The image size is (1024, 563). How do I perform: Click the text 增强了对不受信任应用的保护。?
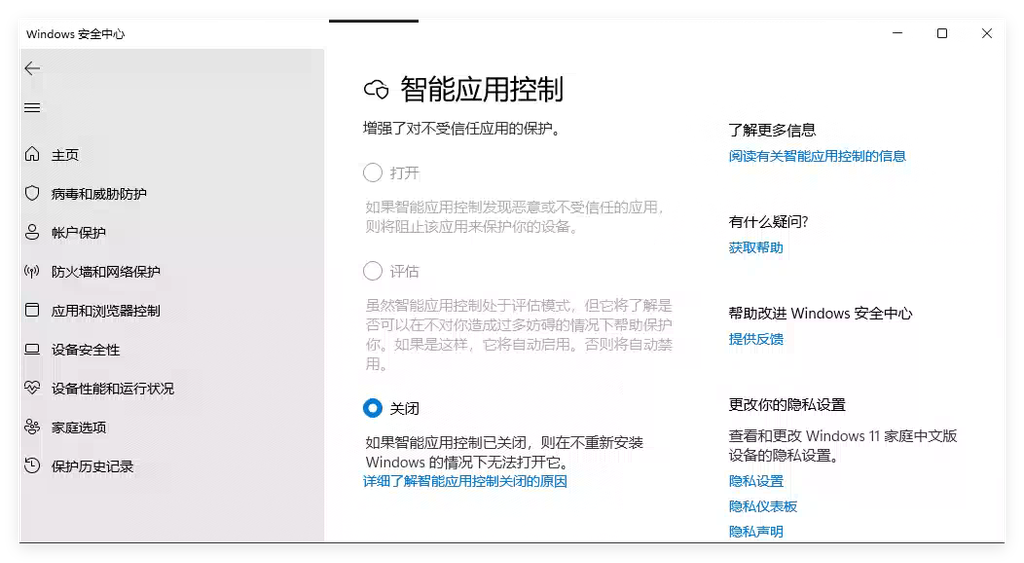(462, 129)
